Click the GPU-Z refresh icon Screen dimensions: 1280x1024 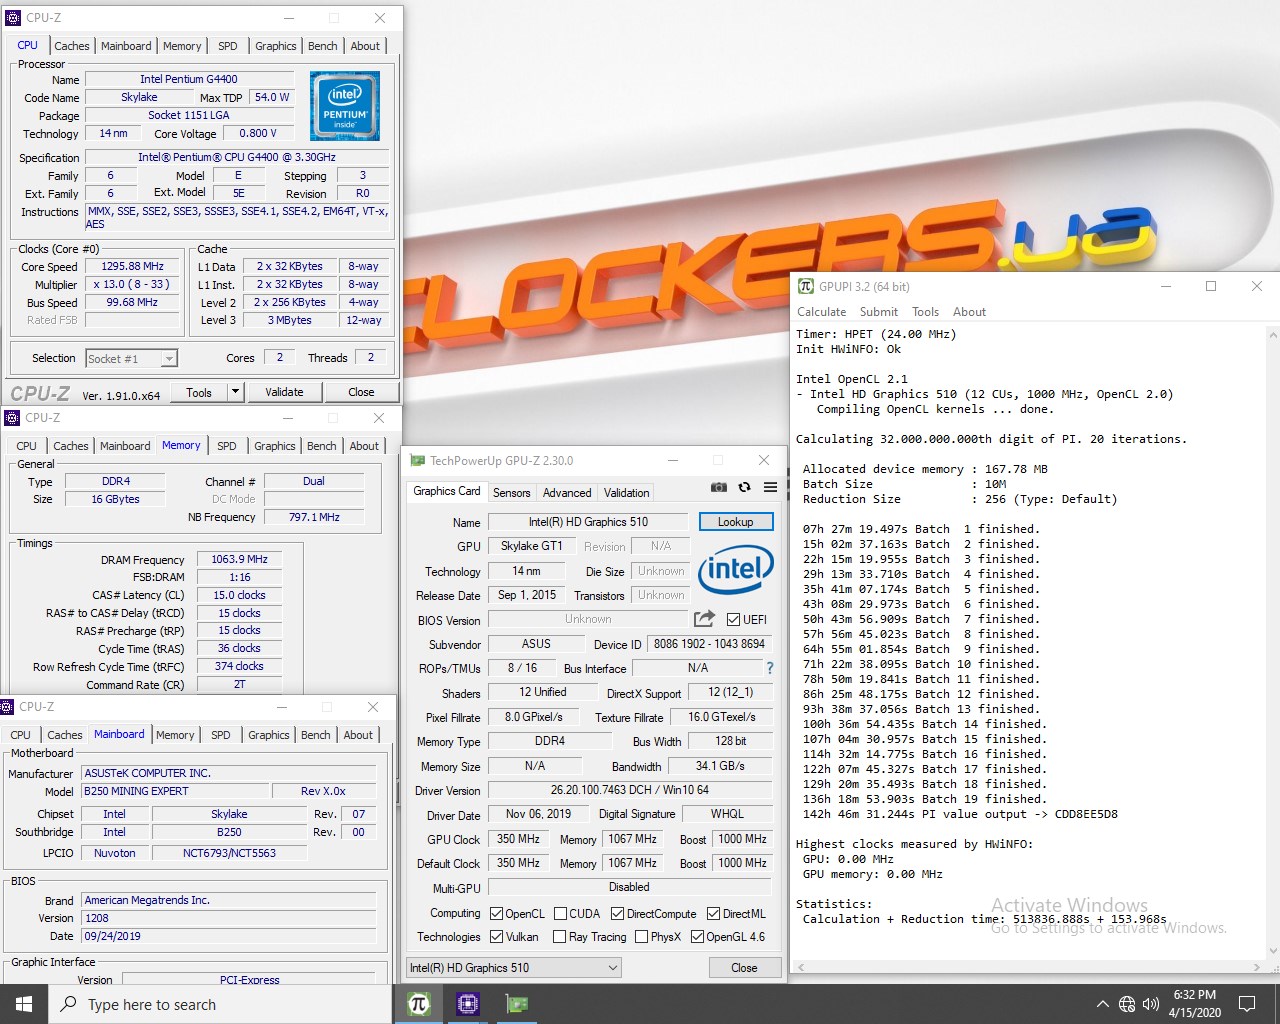tap(744, 487)
